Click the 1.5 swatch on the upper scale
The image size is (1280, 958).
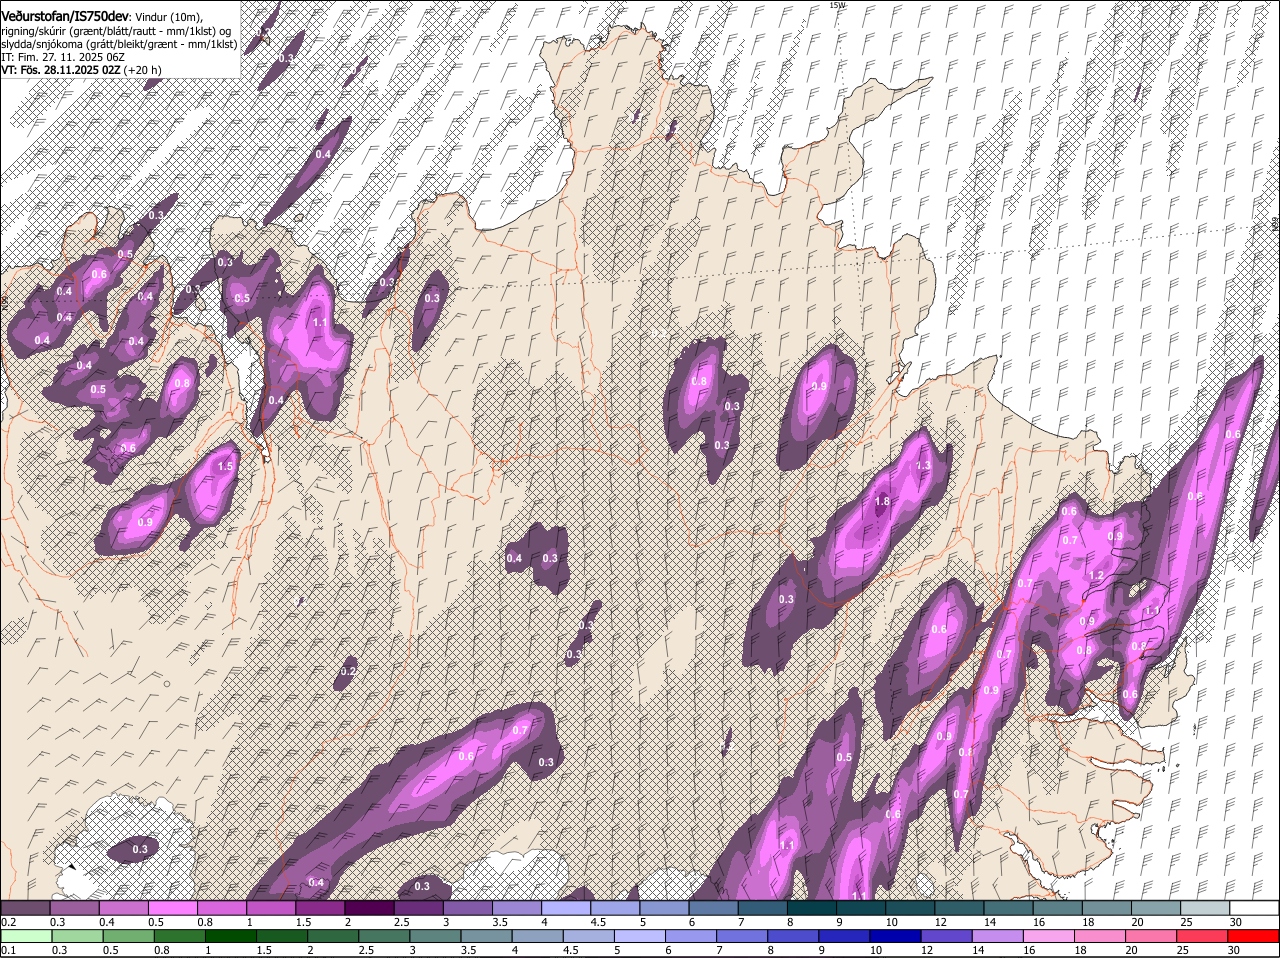[320, 907]
